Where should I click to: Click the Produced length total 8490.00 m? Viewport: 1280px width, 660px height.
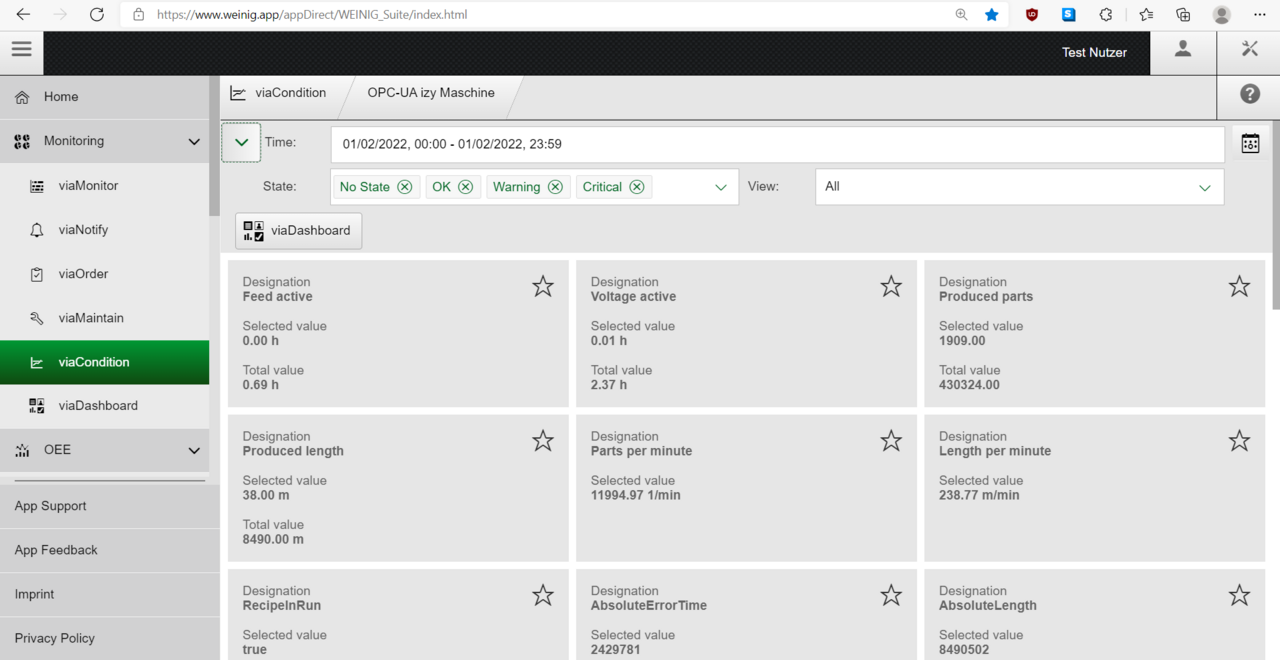[273, 539]
